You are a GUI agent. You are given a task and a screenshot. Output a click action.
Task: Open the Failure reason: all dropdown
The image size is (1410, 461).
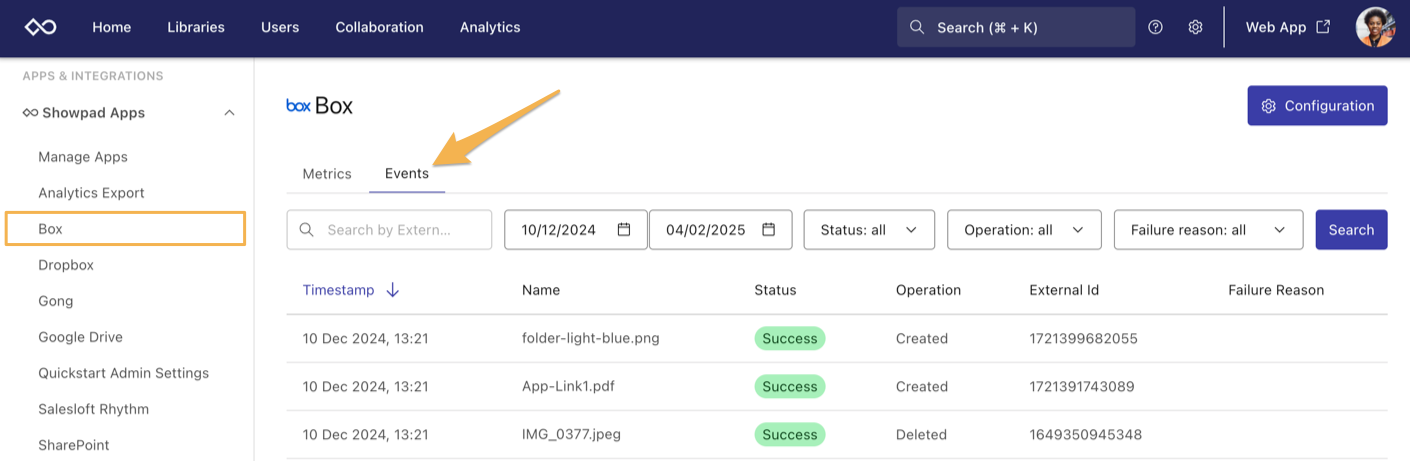point(1207,229)
